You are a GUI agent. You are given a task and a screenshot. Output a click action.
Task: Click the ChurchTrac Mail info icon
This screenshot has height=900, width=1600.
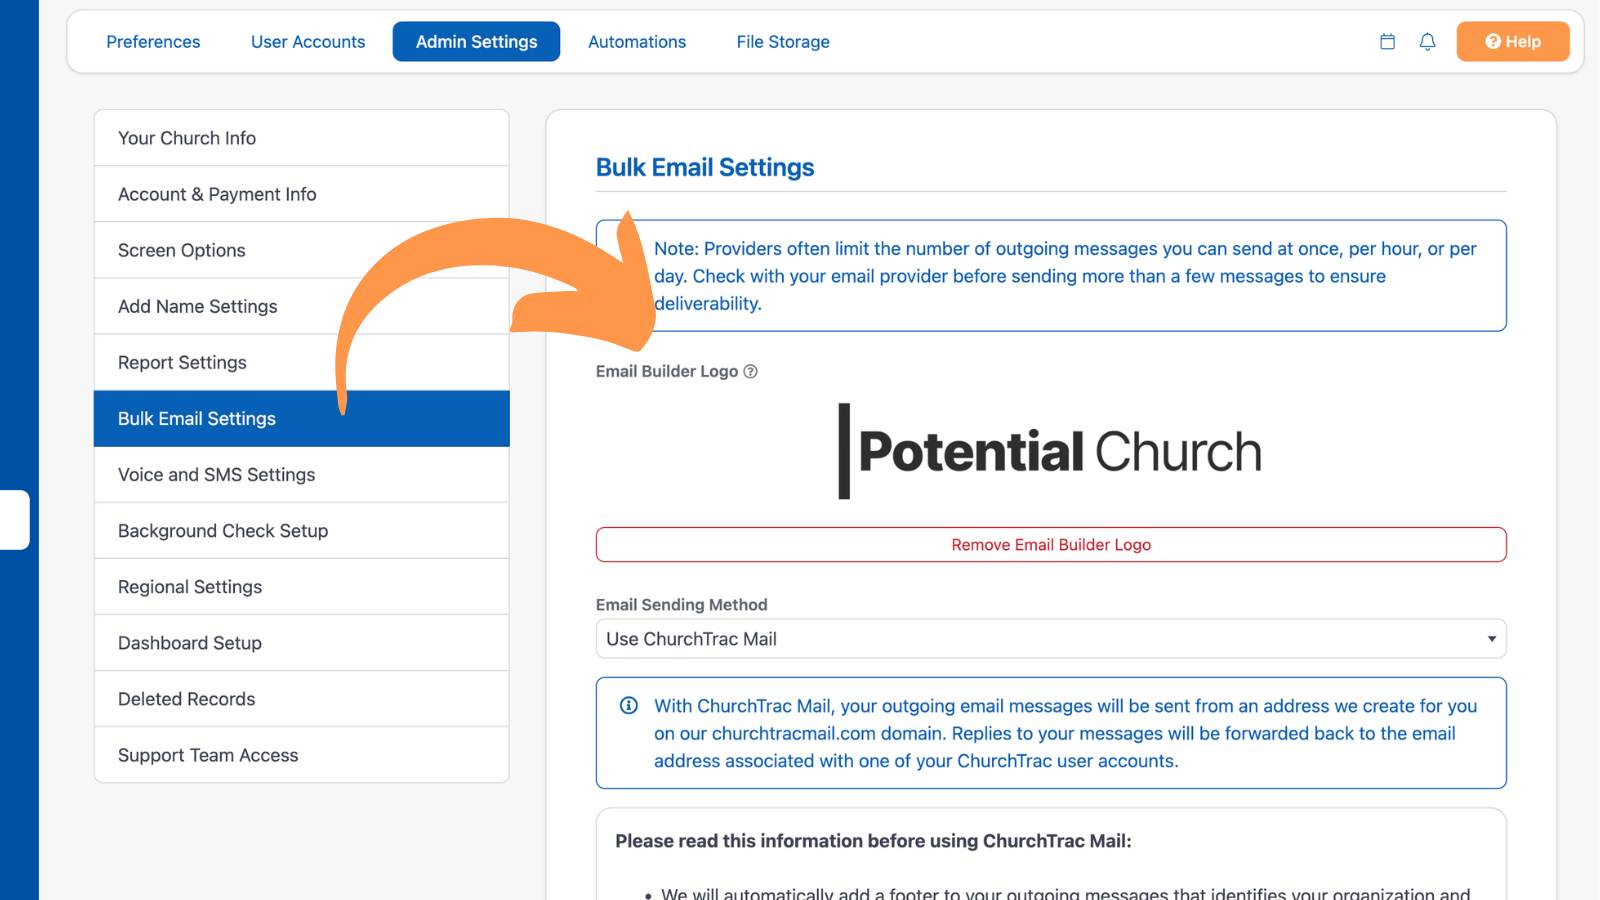tap(629, 706)
